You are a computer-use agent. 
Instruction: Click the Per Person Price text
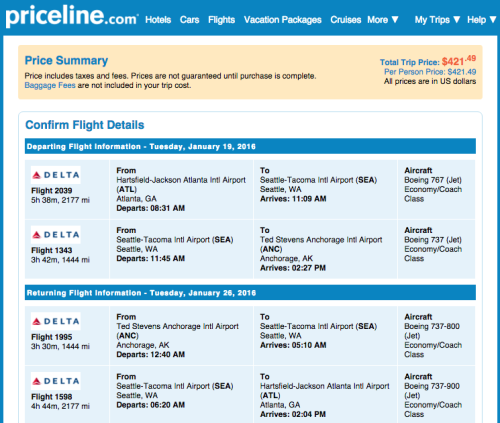click(x=430, y=72)
